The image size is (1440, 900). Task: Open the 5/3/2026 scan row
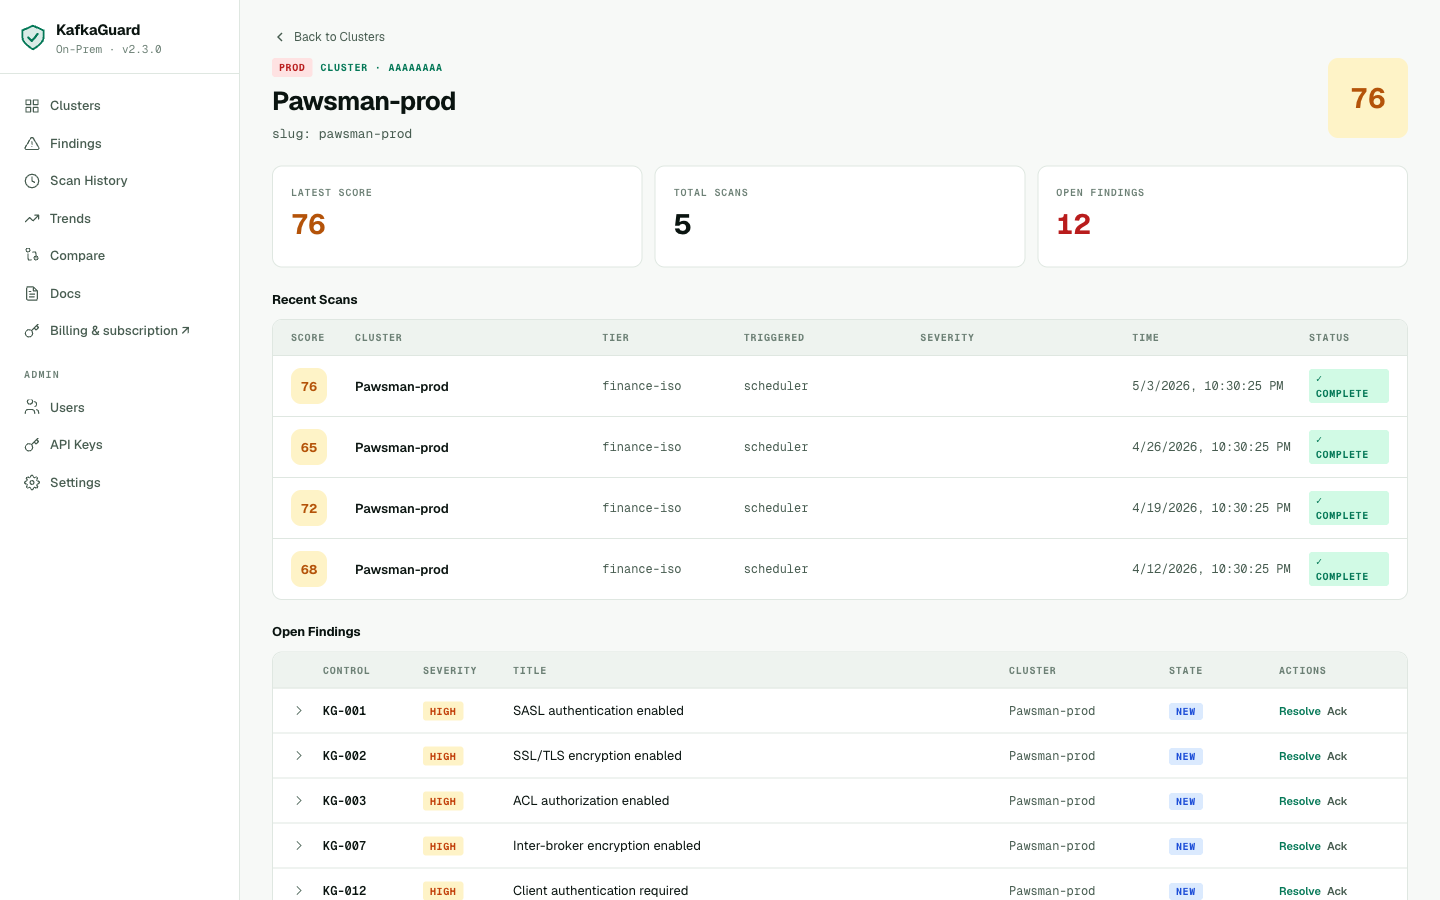840,386
